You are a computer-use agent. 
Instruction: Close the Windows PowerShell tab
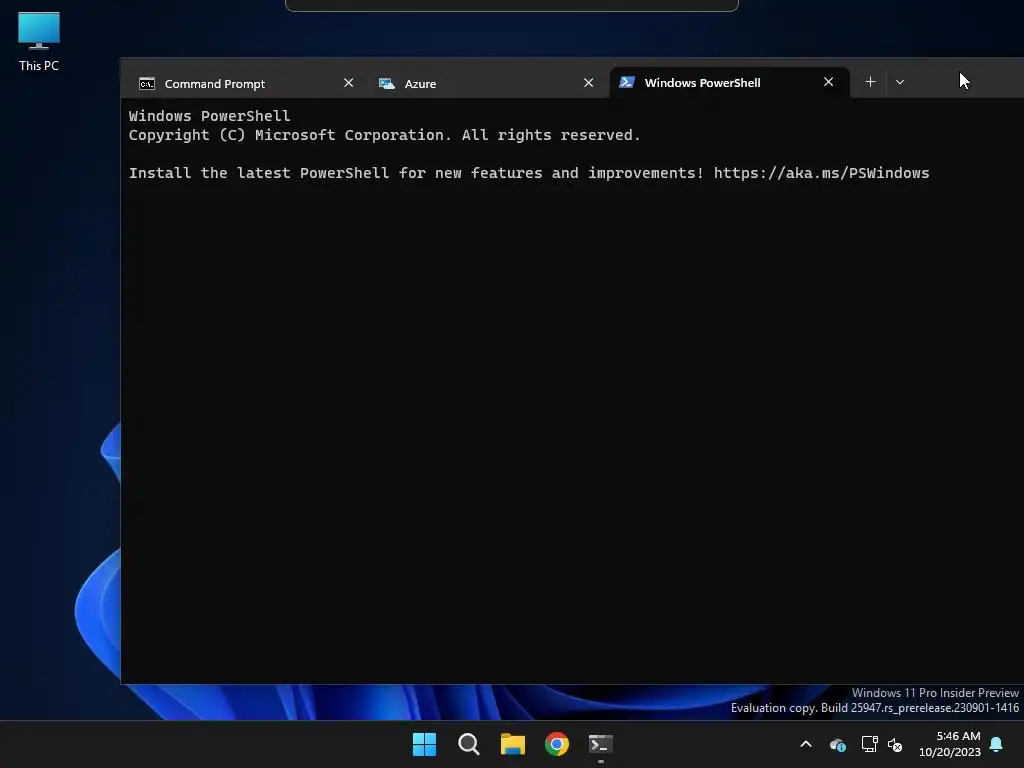[x=828, y=82]
